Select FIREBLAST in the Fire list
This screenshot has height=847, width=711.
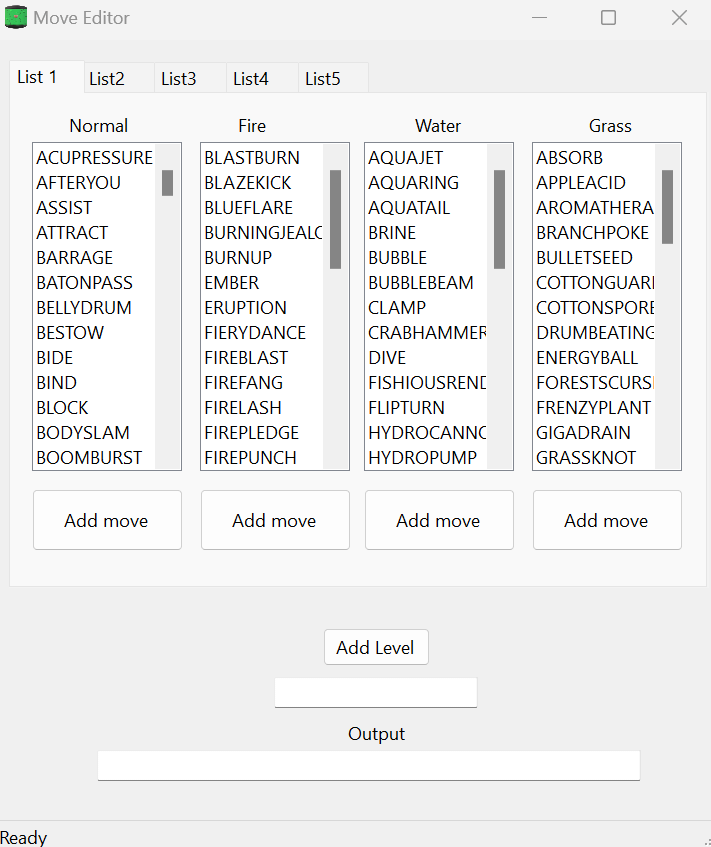[246, 358]
